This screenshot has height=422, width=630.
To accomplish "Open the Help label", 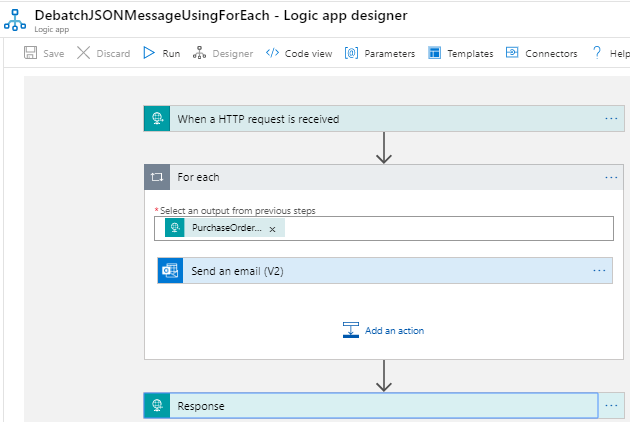I will click(620, 53).
